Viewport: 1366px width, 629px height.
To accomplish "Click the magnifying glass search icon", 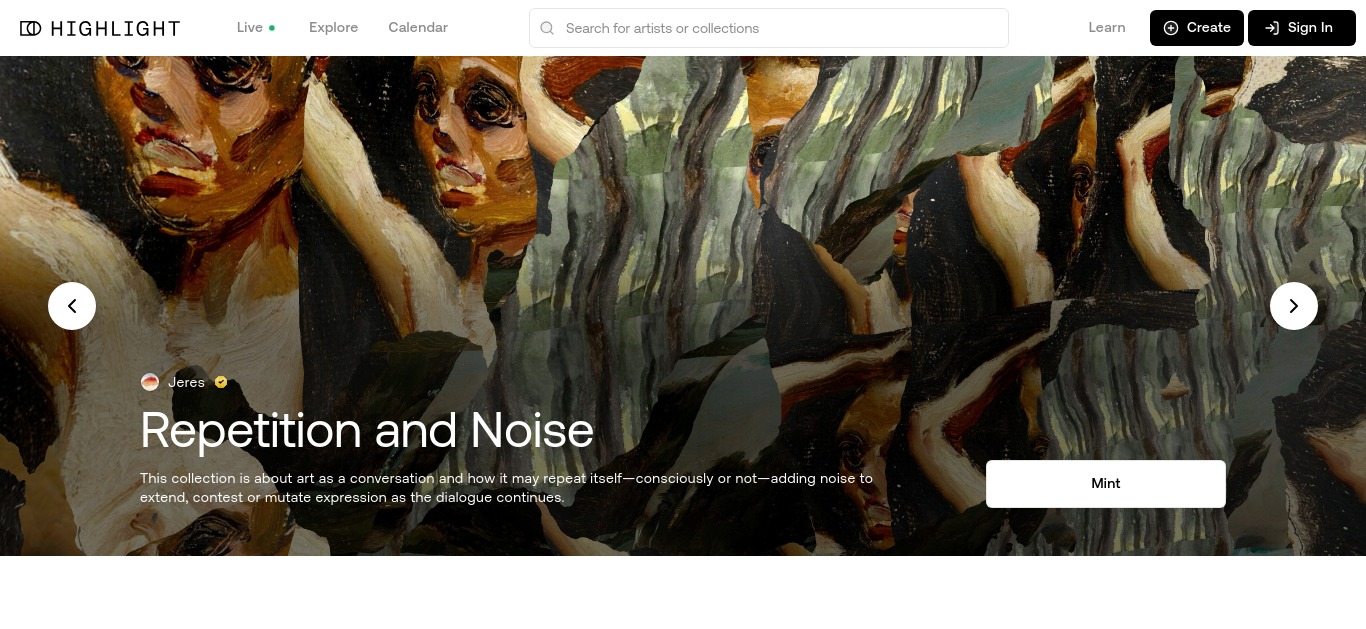I will [x=547, y=28].
